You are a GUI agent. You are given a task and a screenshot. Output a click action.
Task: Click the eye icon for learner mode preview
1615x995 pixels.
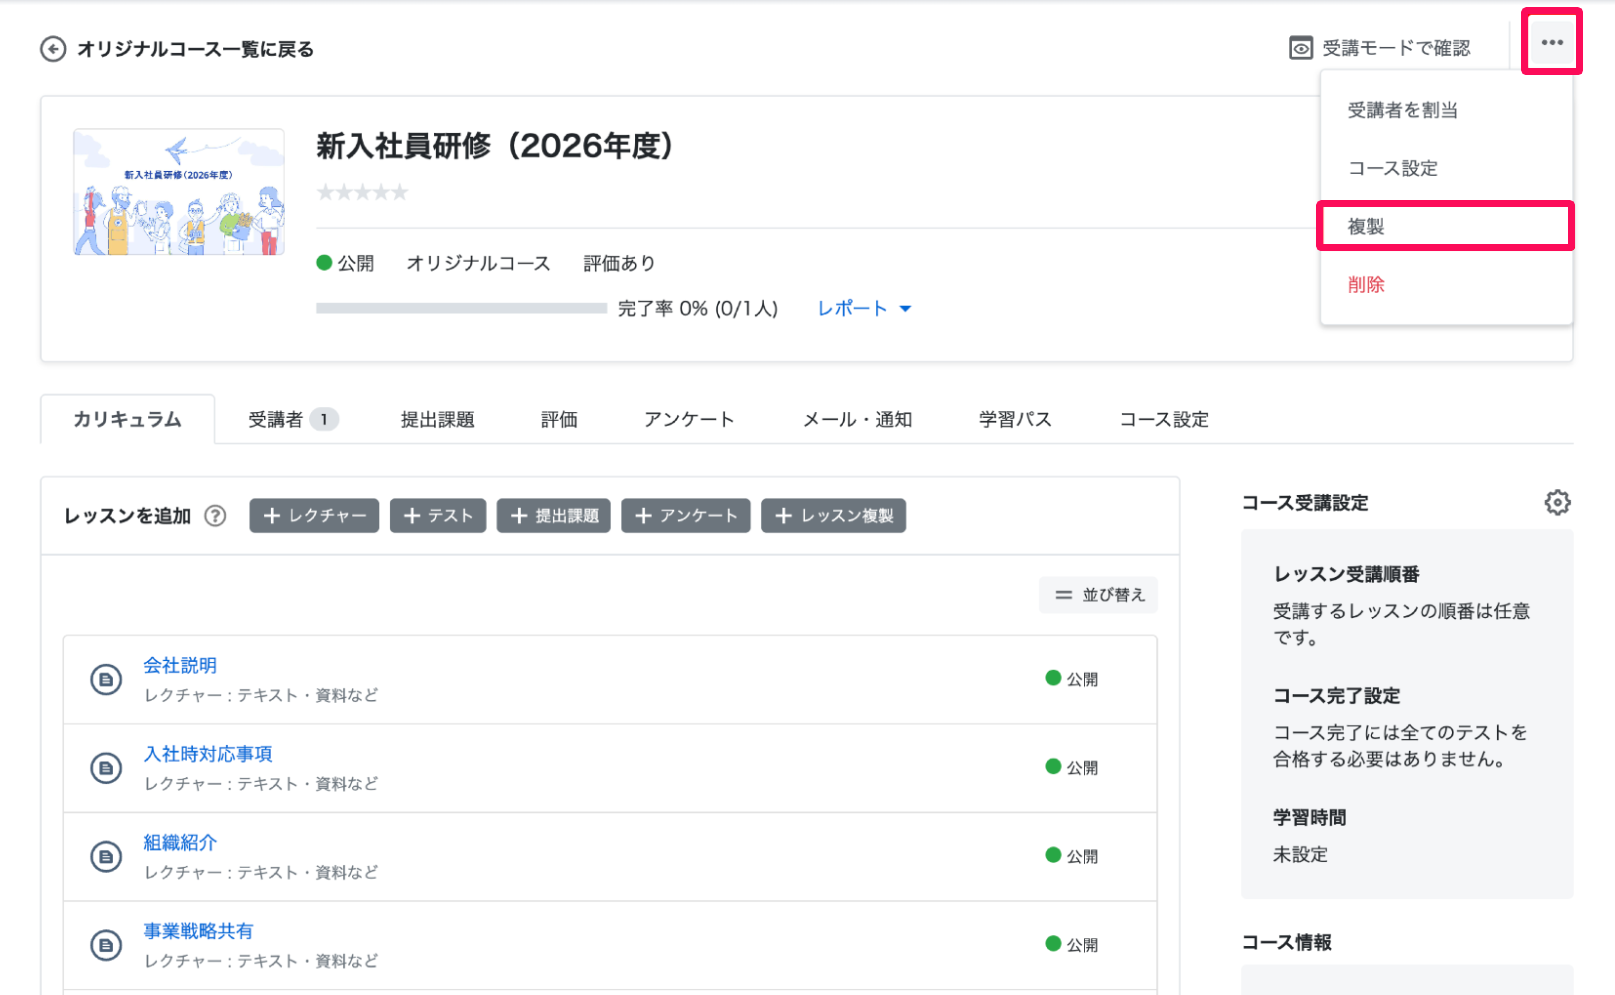(x=1301, y=48)
